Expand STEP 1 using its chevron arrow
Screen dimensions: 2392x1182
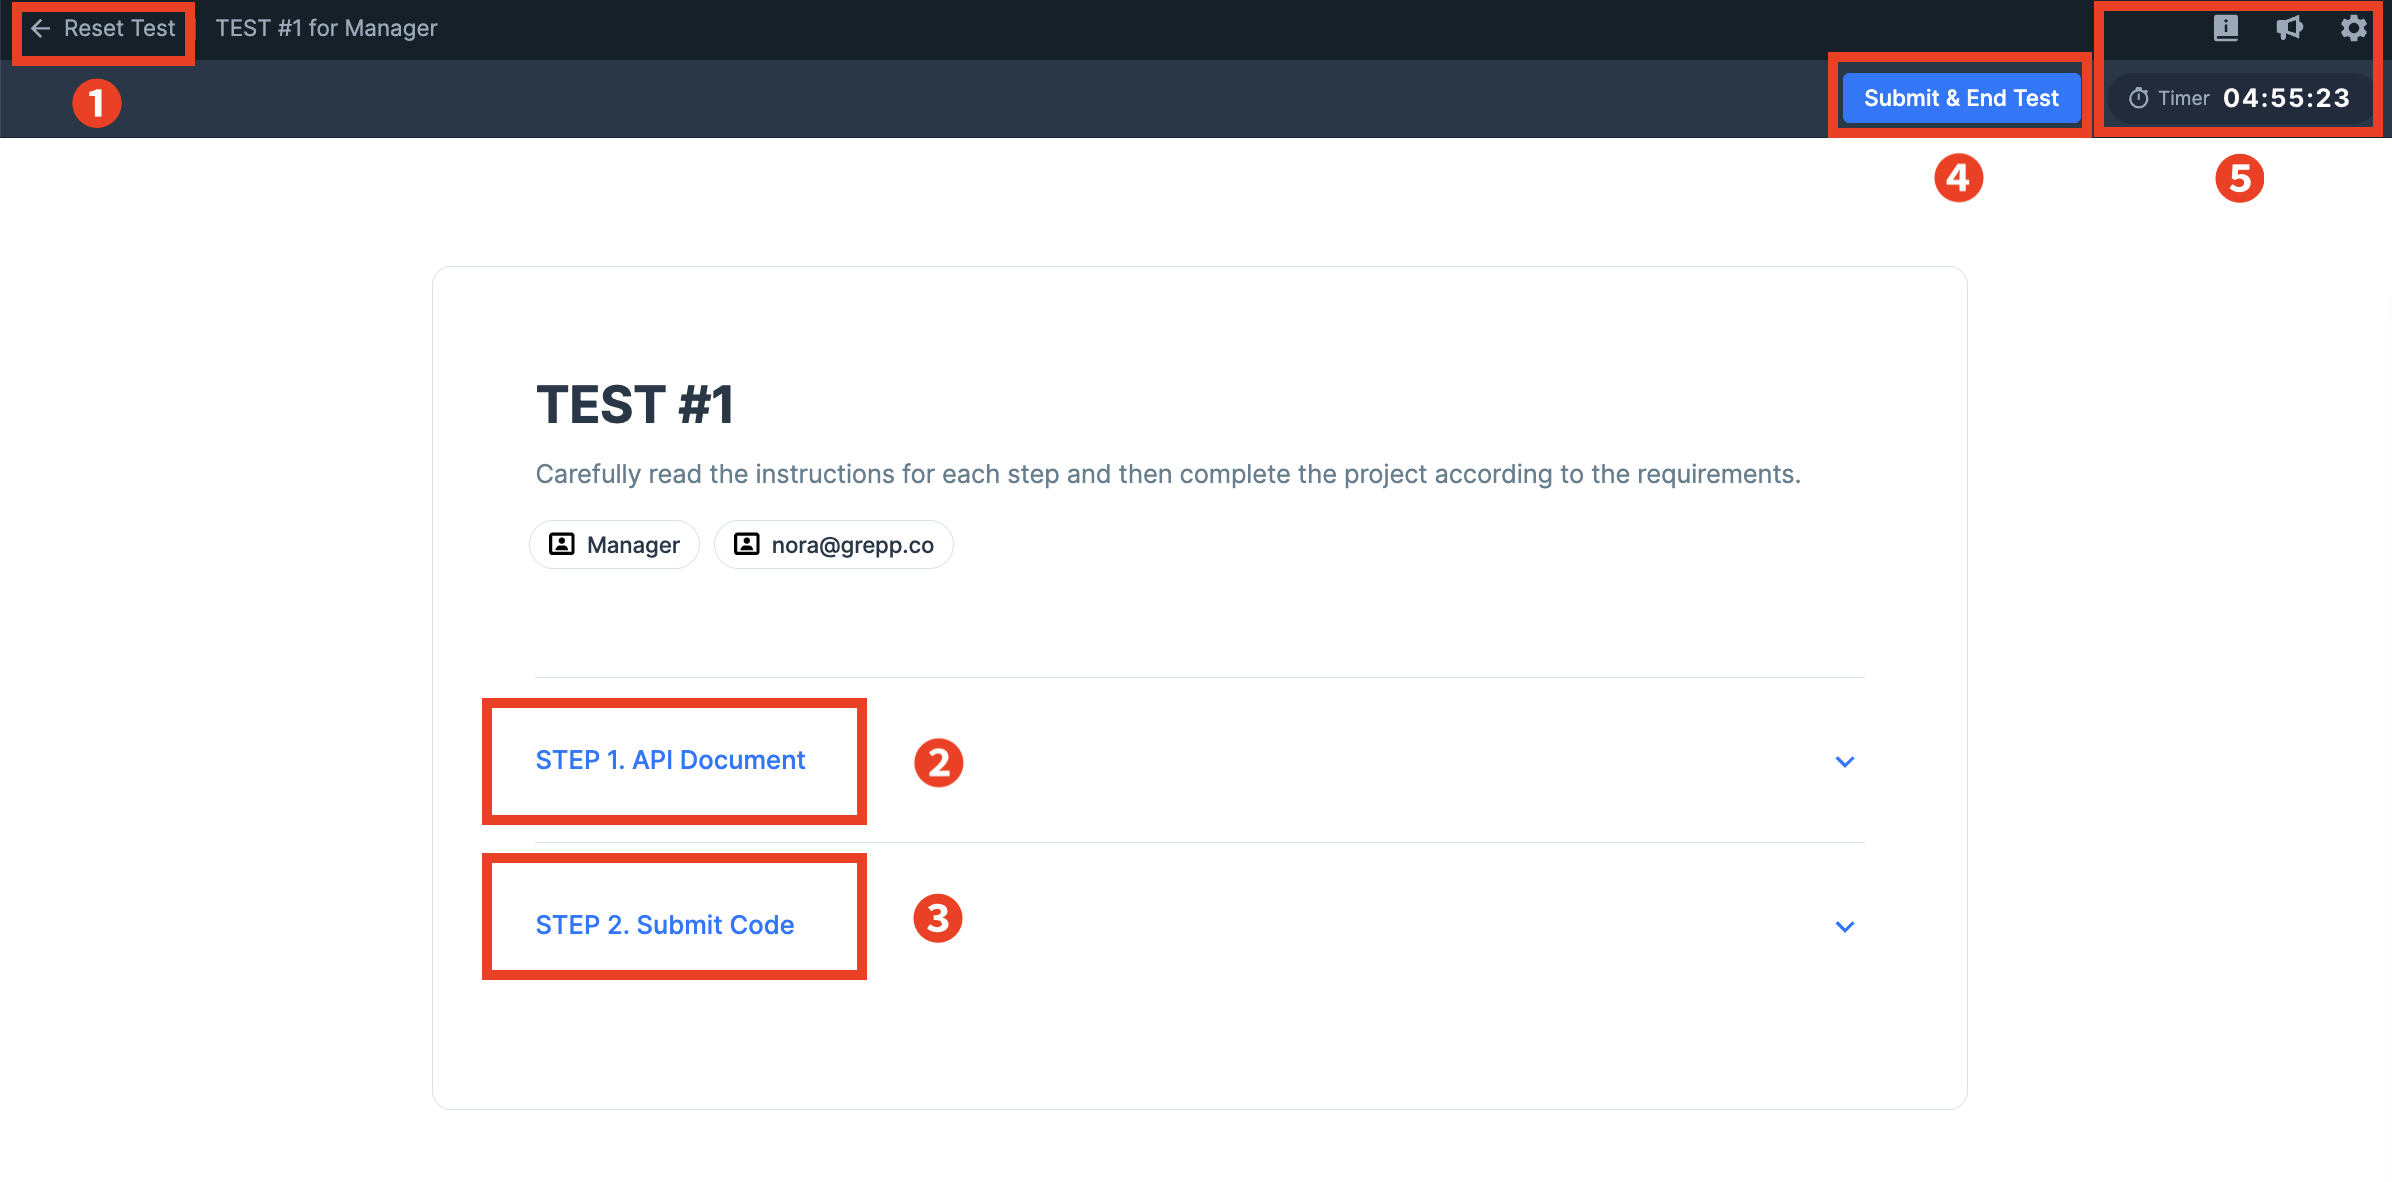1844,762
